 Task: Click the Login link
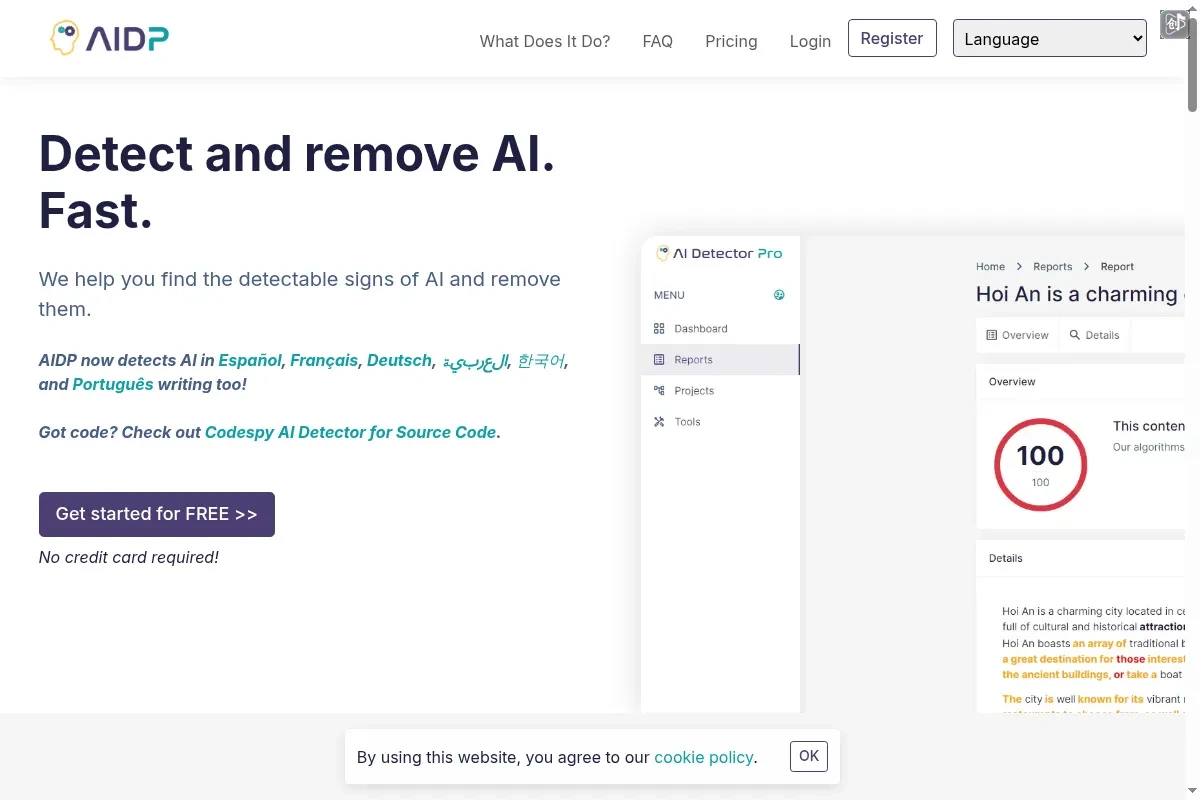click(x=810, y=41)
